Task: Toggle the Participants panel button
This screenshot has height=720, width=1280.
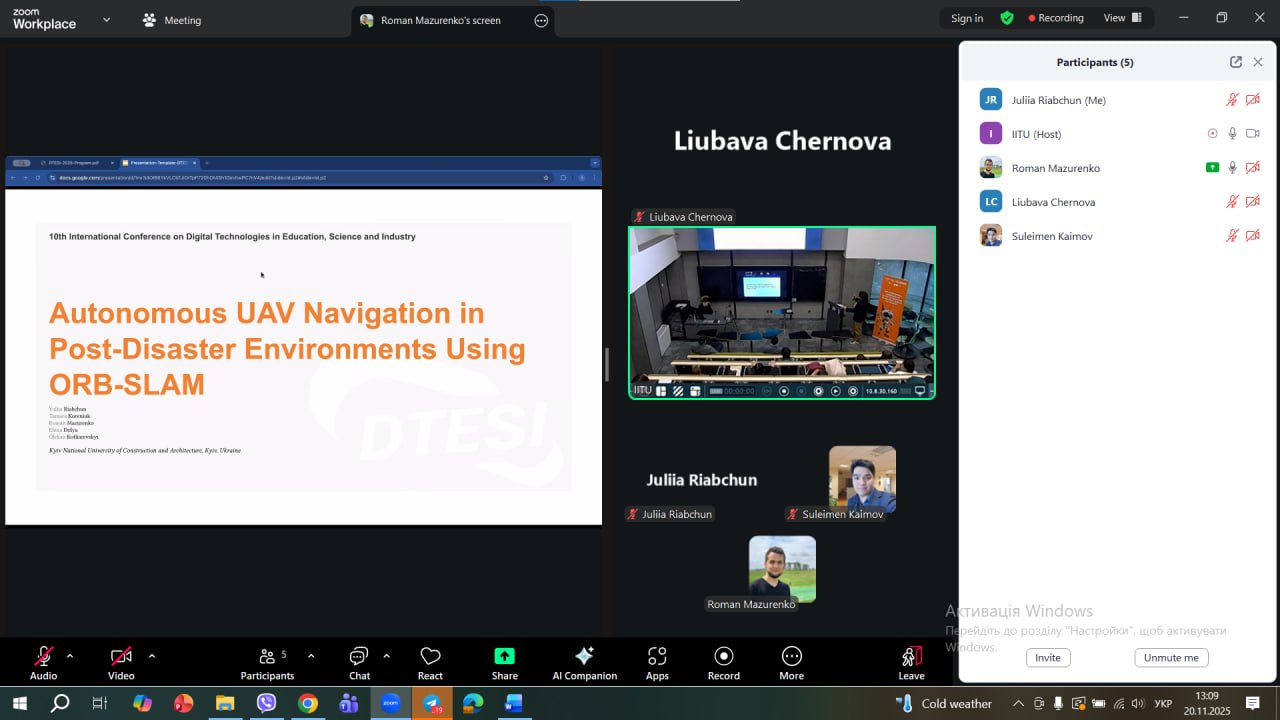Action: (x=267, y=657)
